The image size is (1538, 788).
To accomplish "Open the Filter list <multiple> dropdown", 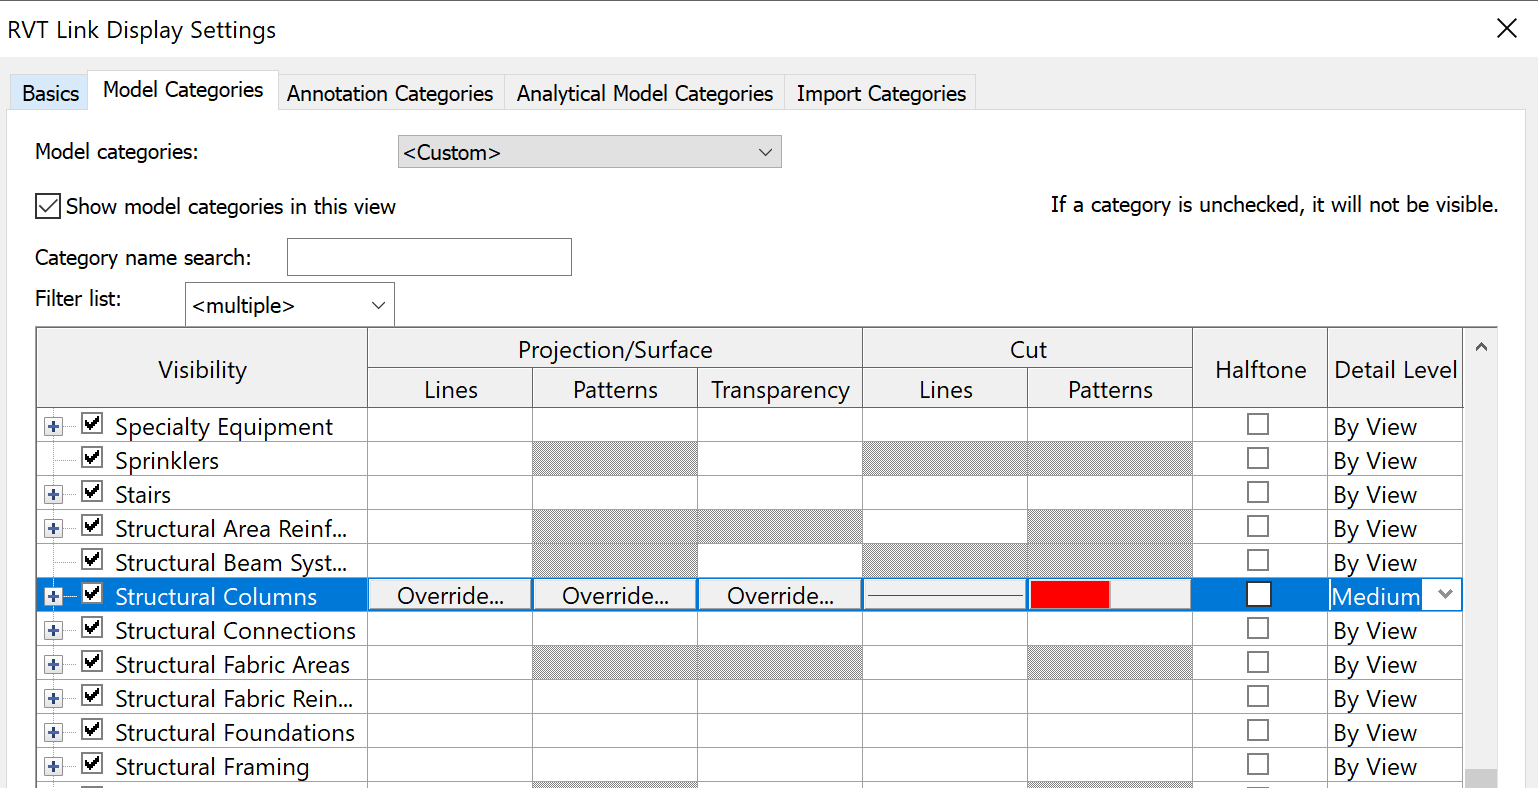I will (x=290, y=305).
